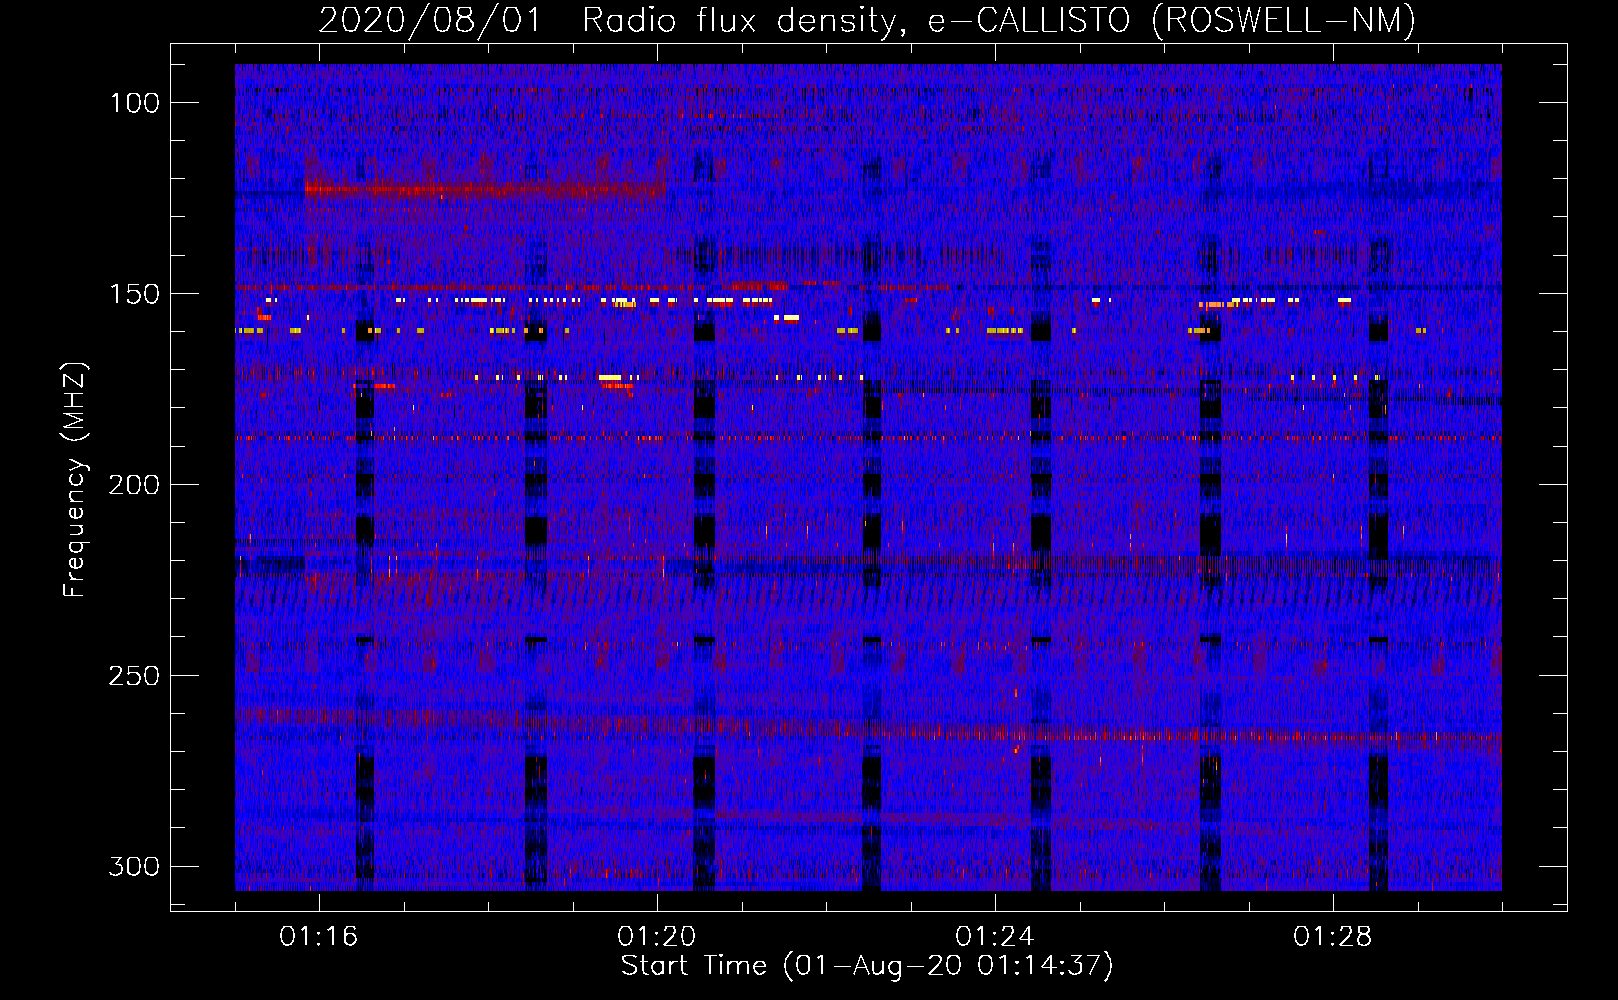The height and width of the screenshot is (1000, 1618).
Task: Click the 'Start Time (01-Aug-20 01:14:37)' label
Action: 867,966
